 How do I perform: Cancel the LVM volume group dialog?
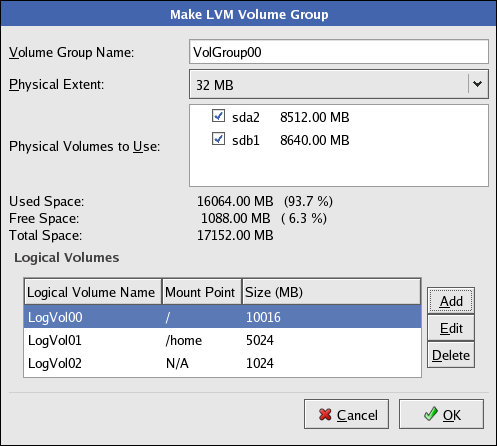tap(346, 414)
